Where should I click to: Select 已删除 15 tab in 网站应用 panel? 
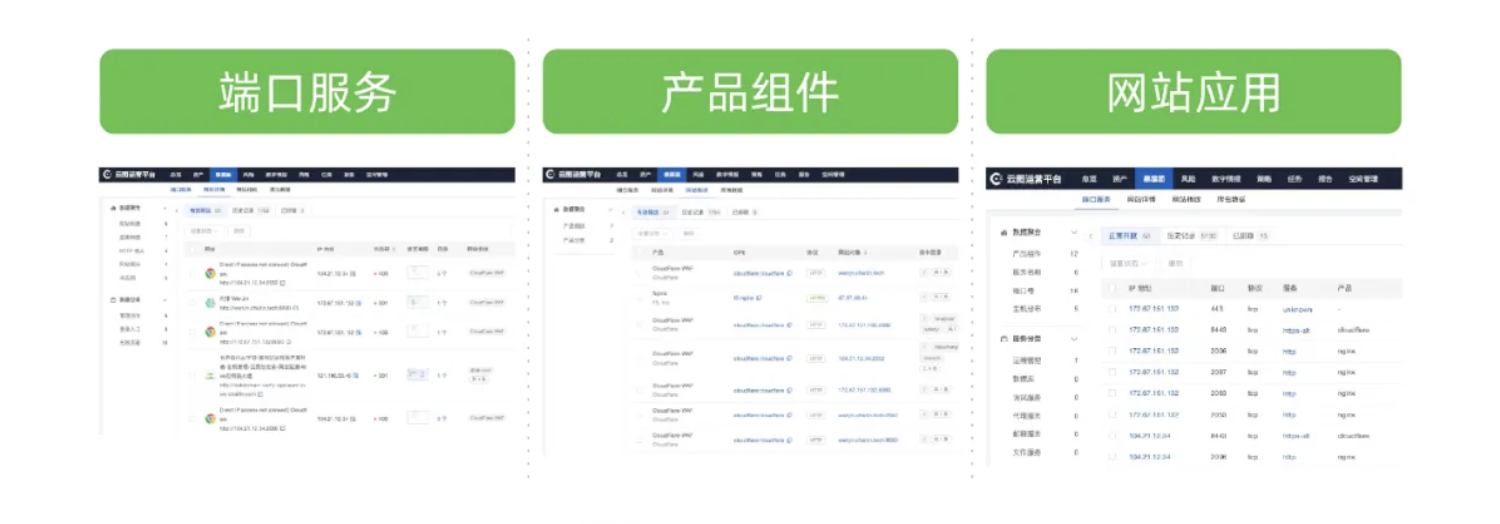pos(1250,236)
